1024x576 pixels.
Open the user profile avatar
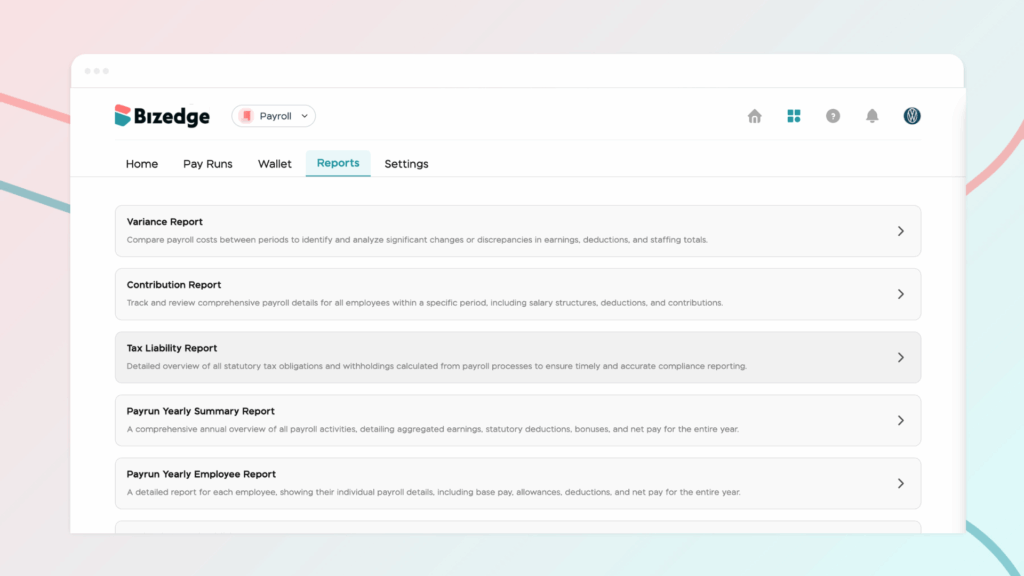tap(912, 116)
